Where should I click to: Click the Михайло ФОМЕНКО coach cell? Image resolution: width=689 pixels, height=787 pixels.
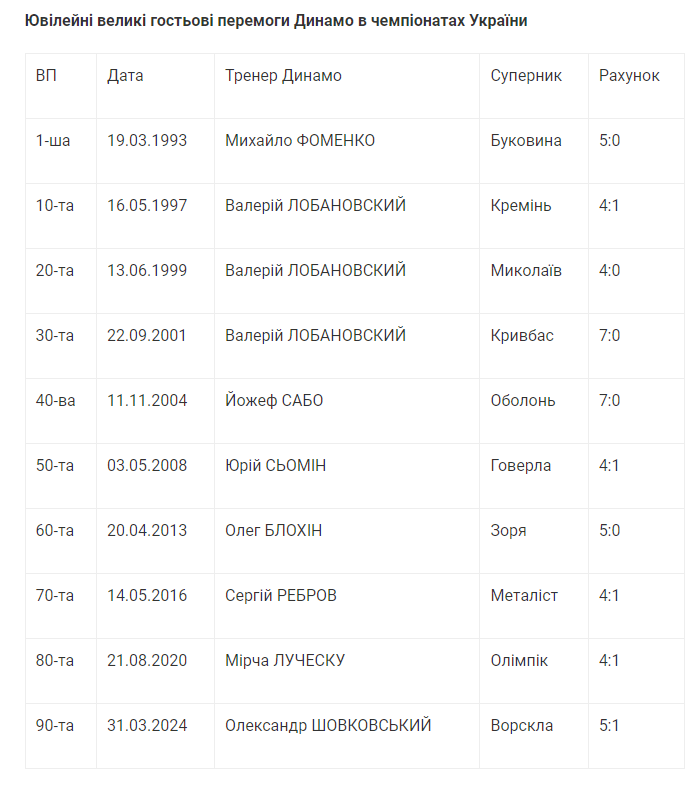pos(300,141)
